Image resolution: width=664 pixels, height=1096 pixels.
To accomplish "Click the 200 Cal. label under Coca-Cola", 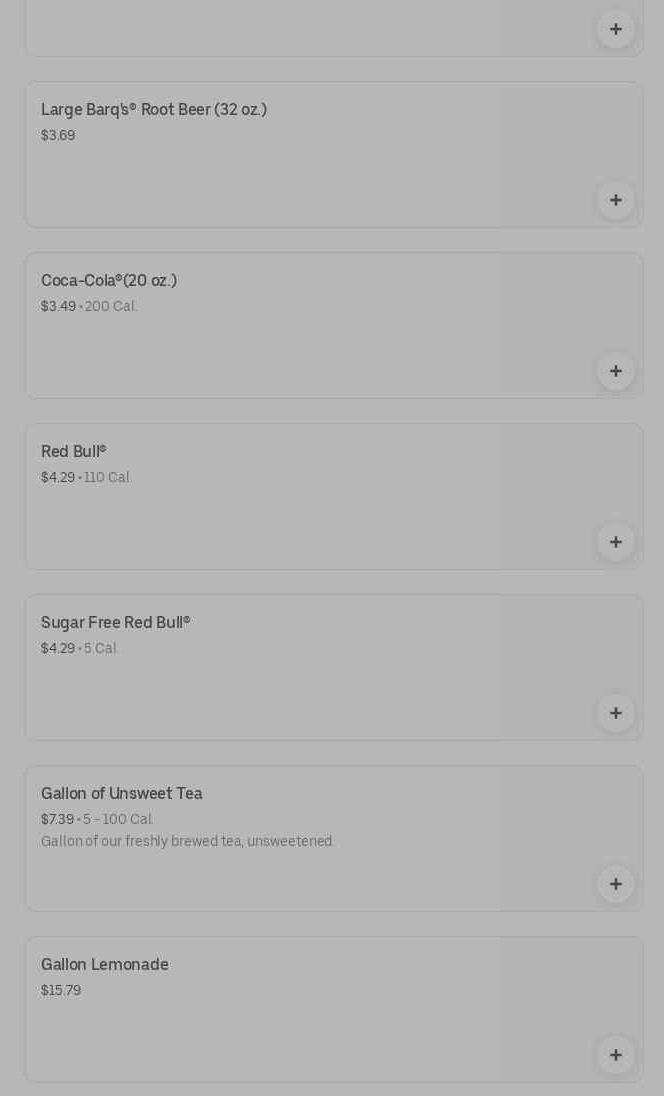I will point(111,307).
